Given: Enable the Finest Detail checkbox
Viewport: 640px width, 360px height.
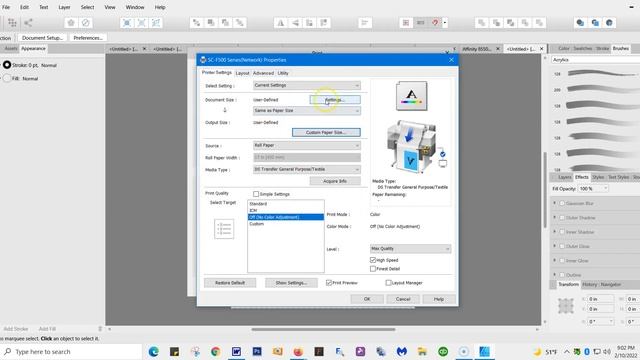Looking at the screenshot, I should point(373,269).
